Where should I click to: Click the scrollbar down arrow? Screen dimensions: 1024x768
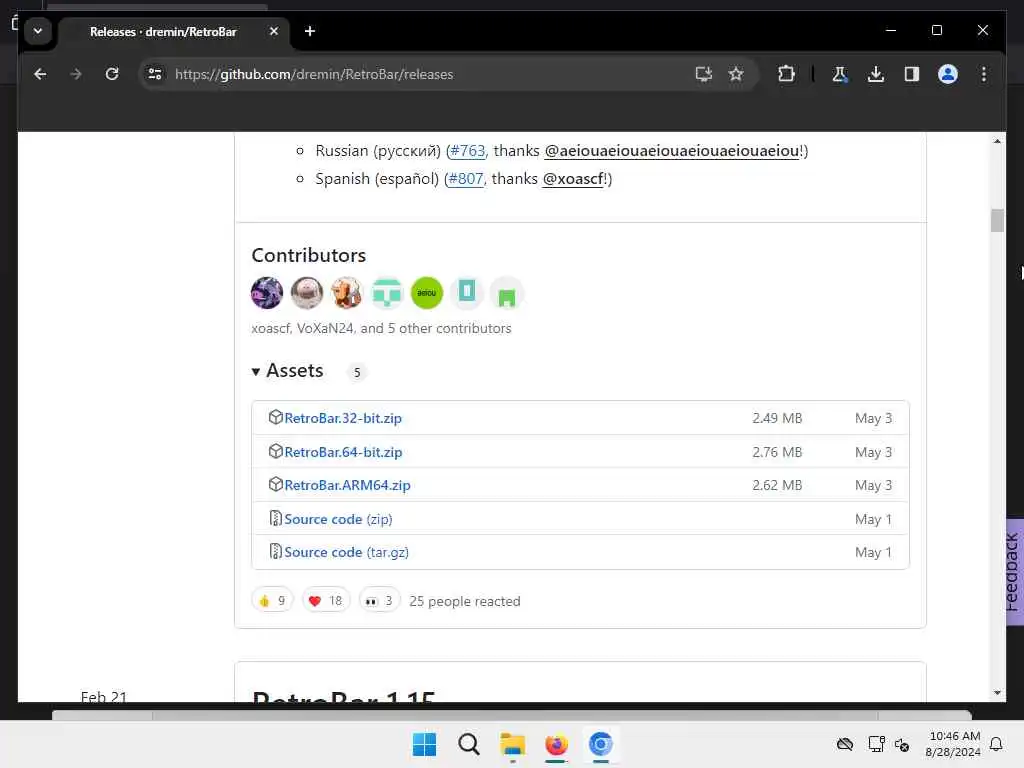[x=997, y=692]
